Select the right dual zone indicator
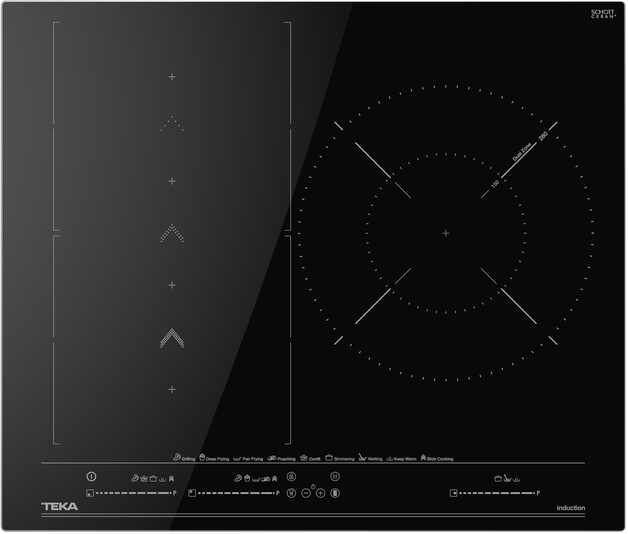This screenshot has height=534, width=628. pos(453,493)
